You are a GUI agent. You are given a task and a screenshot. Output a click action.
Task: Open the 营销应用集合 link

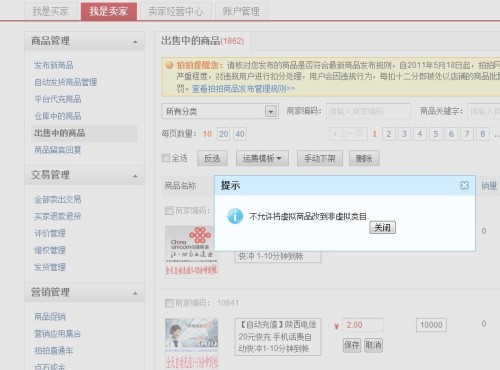pos(58,334)
